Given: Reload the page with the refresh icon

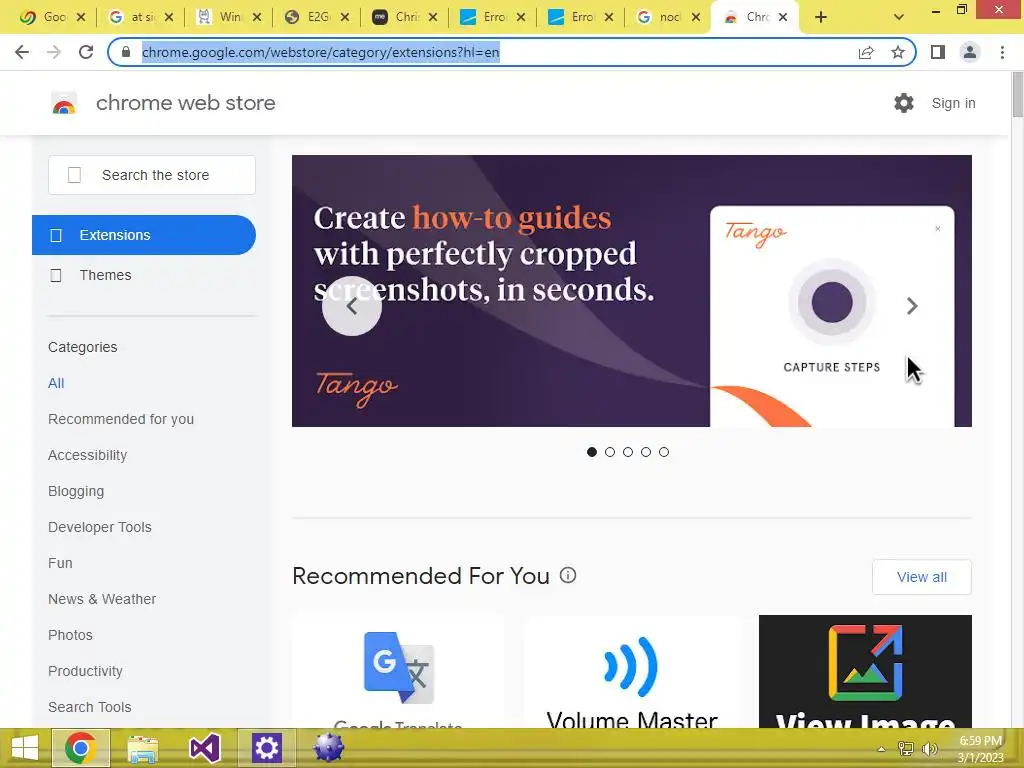Looking at the screenshot, I should click(x=86, y=52).
